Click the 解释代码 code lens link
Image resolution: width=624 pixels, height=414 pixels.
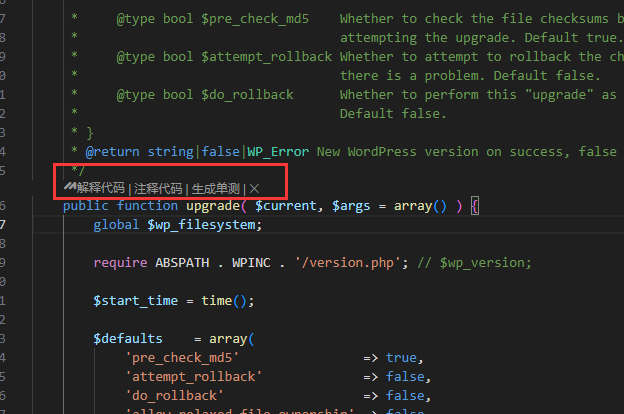100,188
